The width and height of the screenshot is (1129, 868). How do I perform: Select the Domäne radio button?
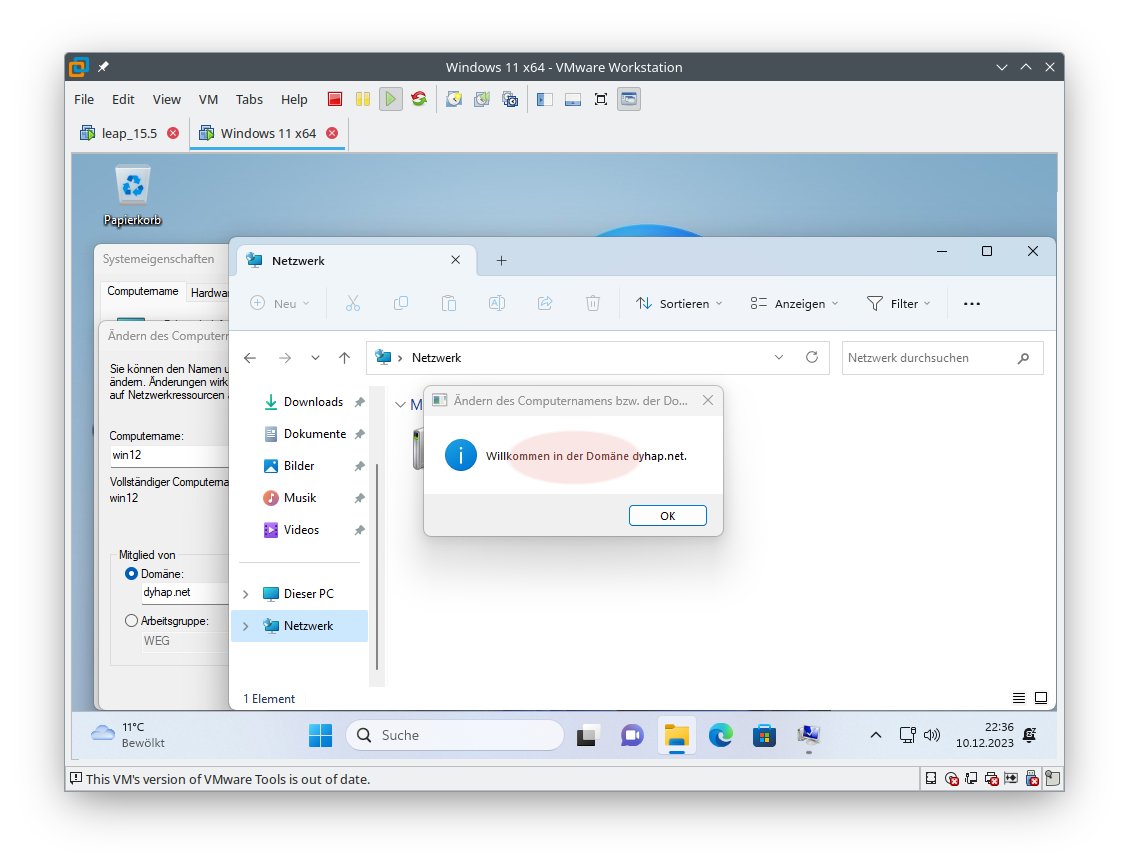tap(132, 574)
